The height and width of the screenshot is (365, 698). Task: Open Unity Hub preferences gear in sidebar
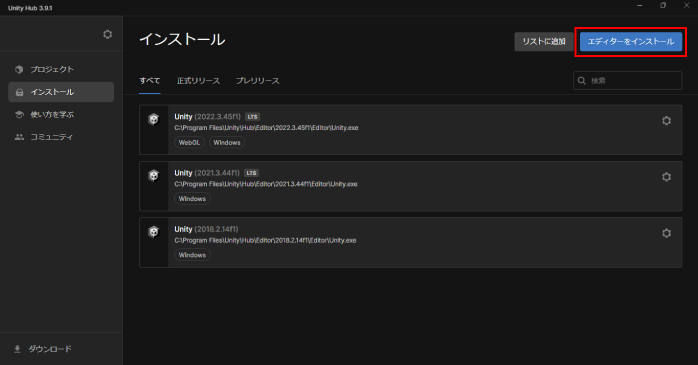[x=107, y=34]
